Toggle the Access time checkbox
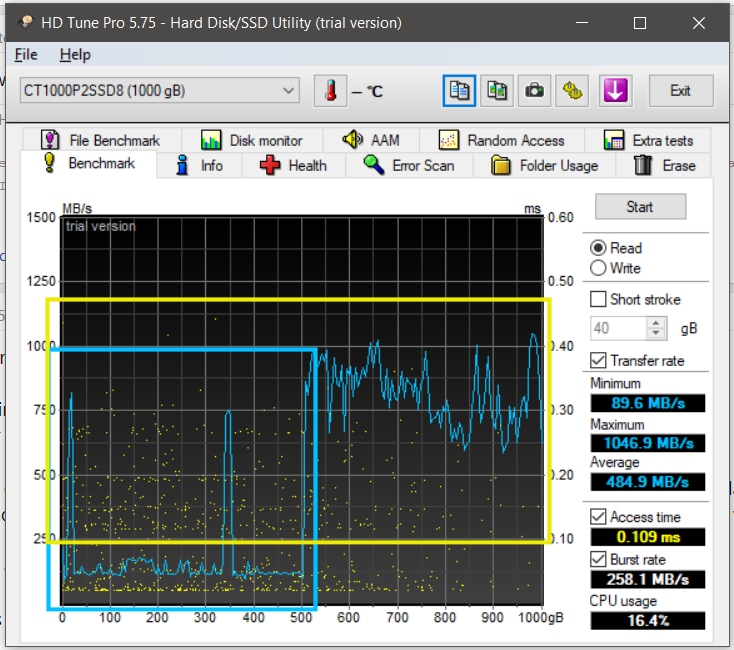 click(598, 517)
